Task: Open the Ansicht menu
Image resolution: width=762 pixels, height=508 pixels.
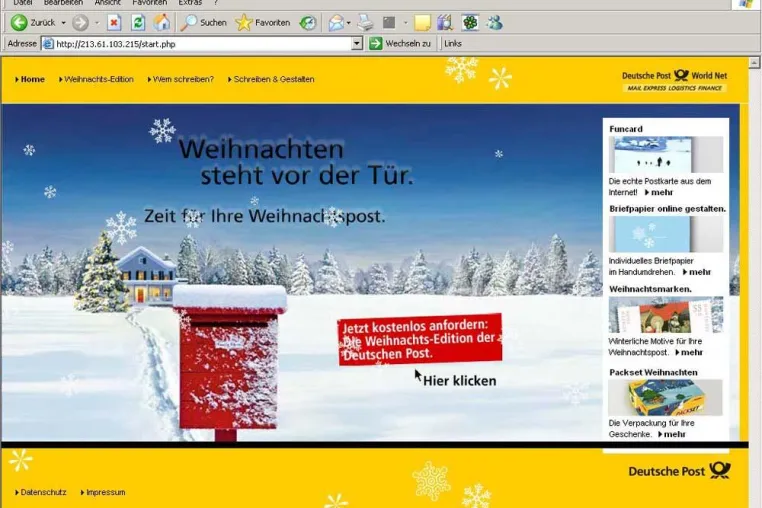Action: point(107,3)
